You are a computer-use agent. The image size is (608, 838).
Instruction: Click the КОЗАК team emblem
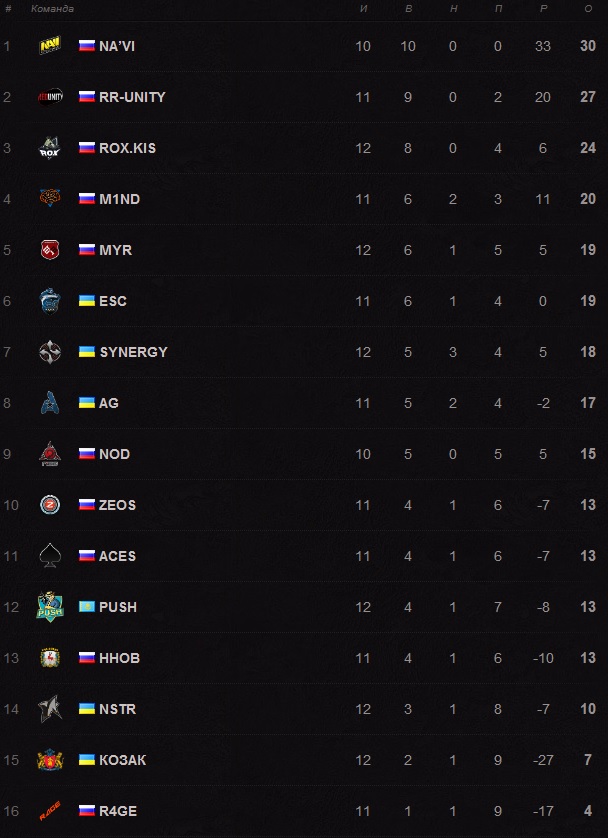[50, 760]
